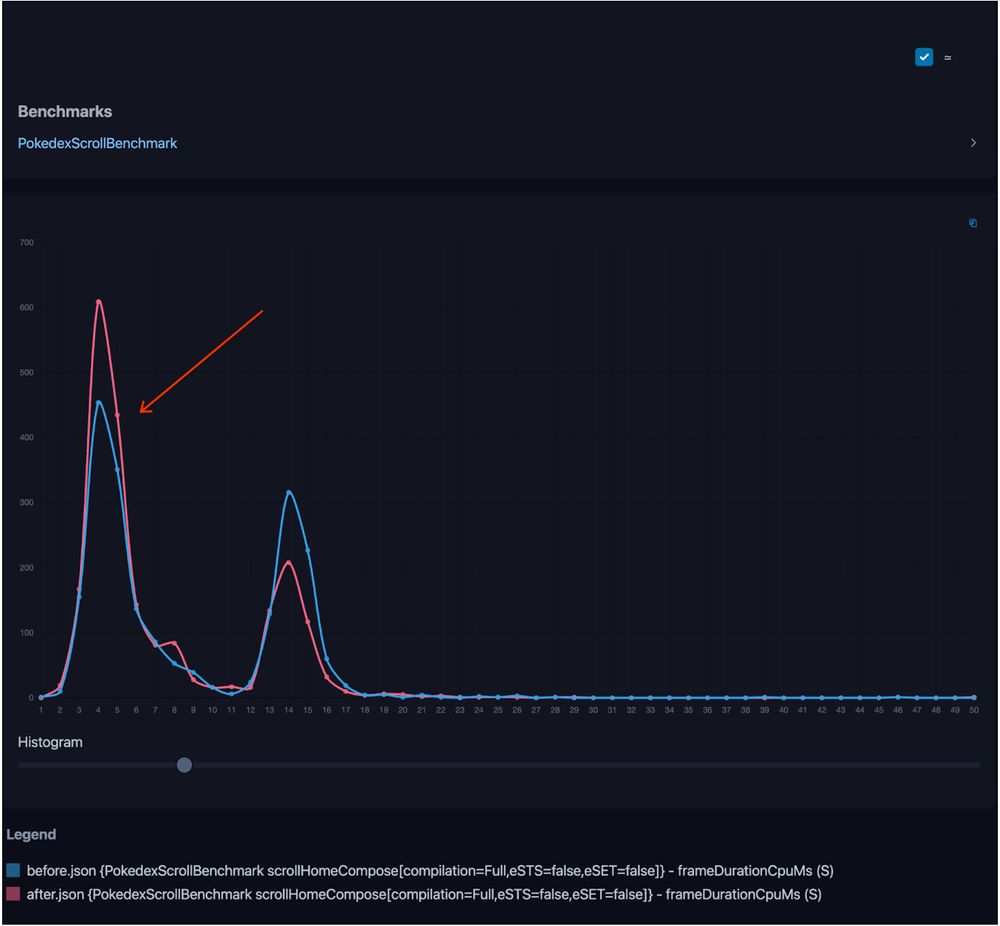Screen dimensions: 1000x926
Task: Click the red data point the arrow points at
Action: (x=117, y=415)
